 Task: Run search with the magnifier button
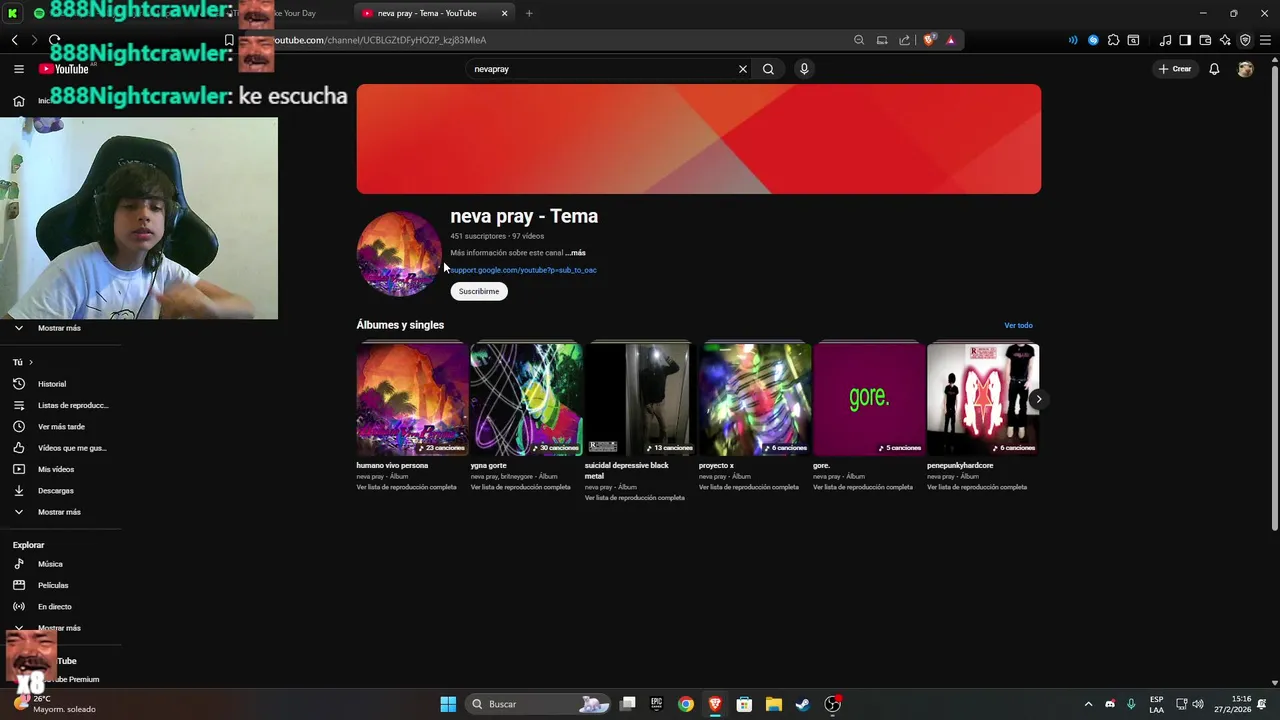point(768,69)
